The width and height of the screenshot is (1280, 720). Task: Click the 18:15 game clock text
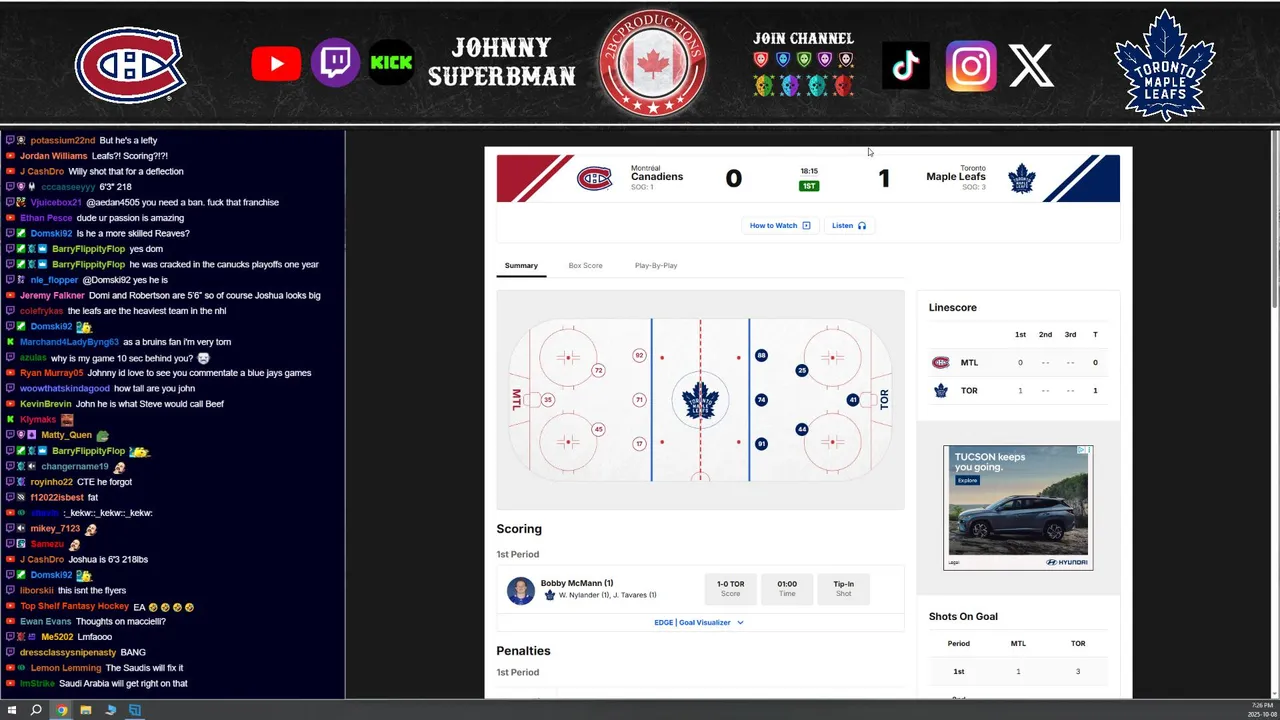click(809, 171)
